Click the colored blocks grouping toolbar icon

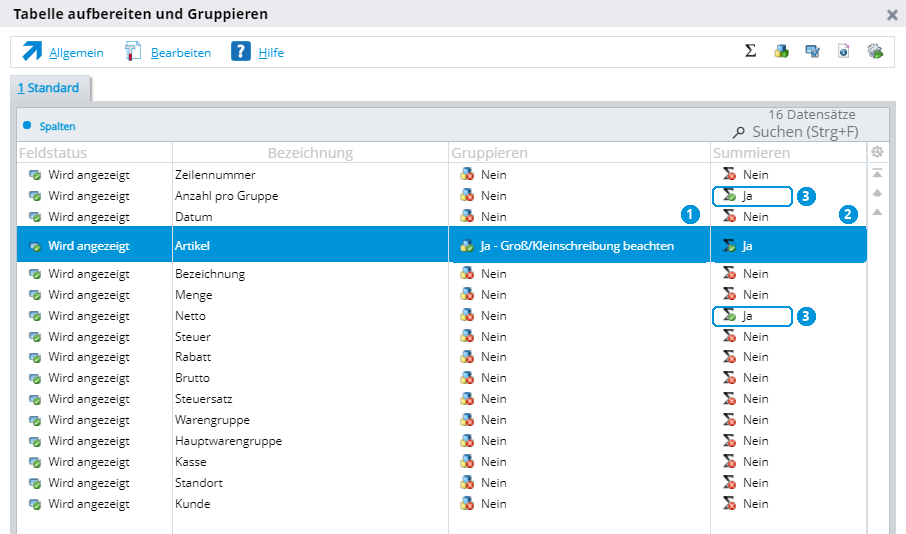click(781, 51)
